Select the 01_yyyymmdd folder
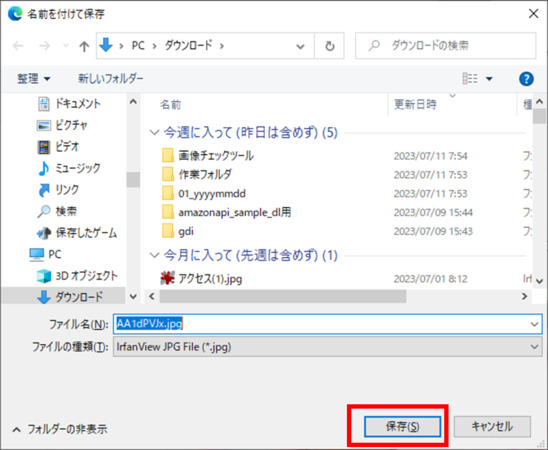548x450 pixels. pyautogui.click(x=212, y=194)
